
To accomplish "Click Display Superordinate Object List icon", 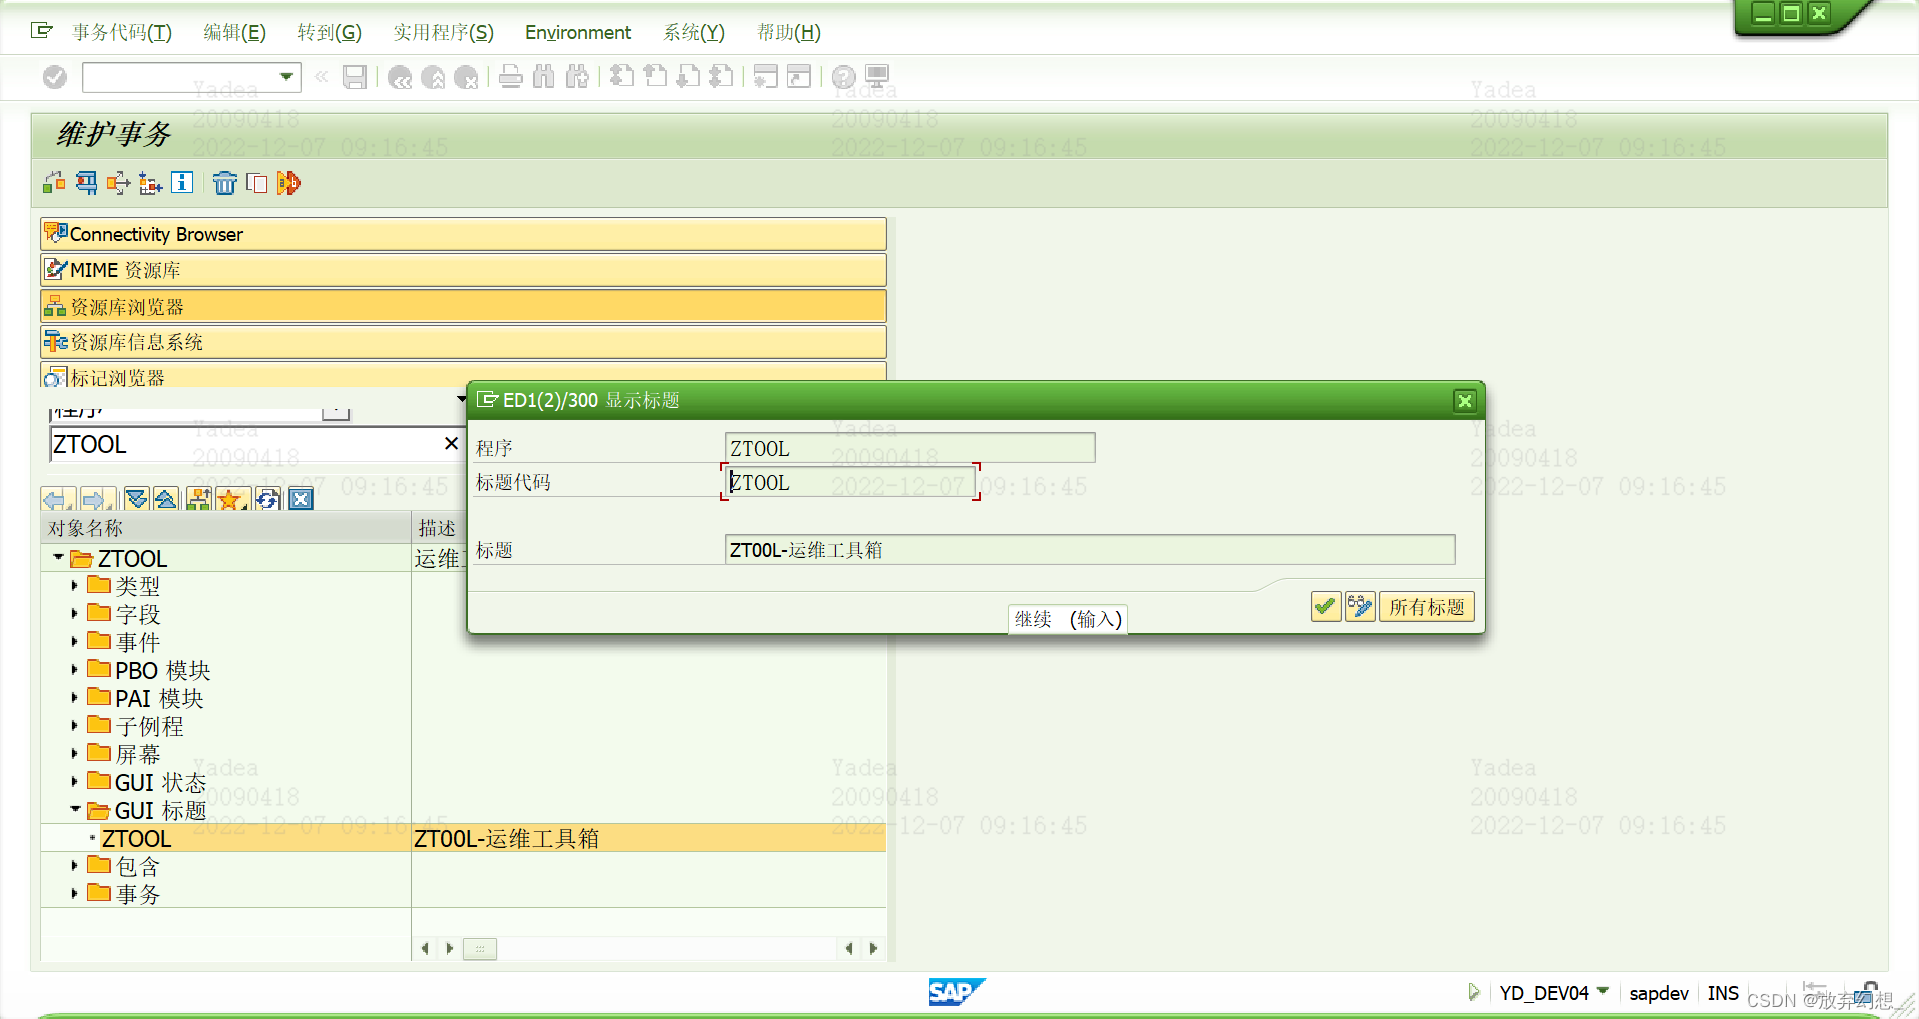I will 199,499.
